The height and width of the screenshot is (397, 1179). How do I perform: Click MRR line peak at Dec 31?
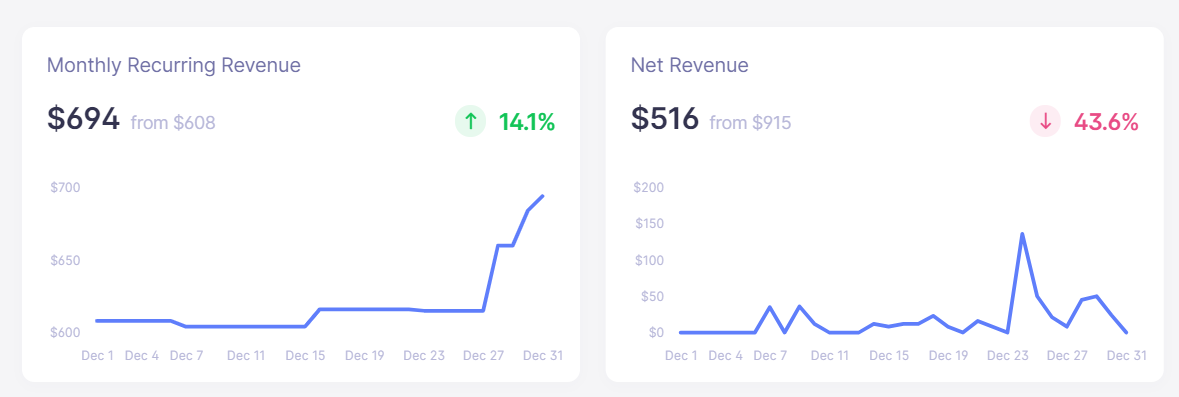[x=543, y=195]
